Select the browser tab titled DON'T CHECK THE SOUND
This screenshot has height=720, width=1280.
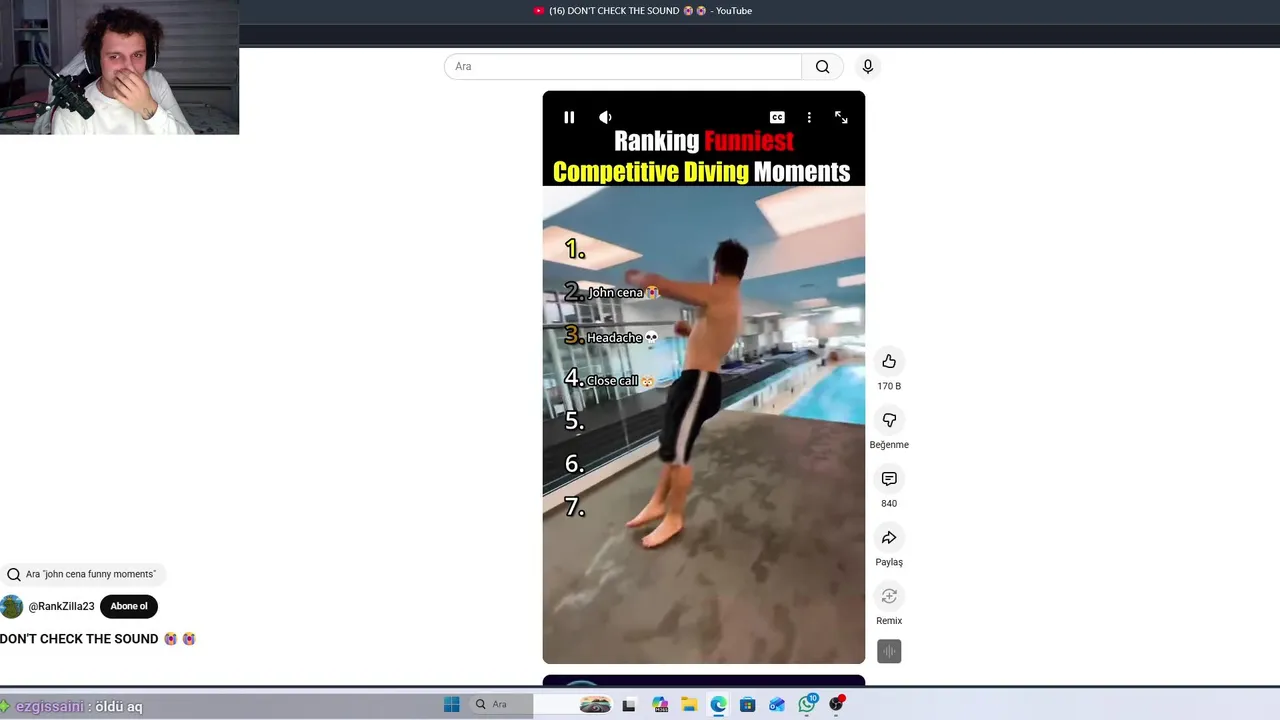641,11
